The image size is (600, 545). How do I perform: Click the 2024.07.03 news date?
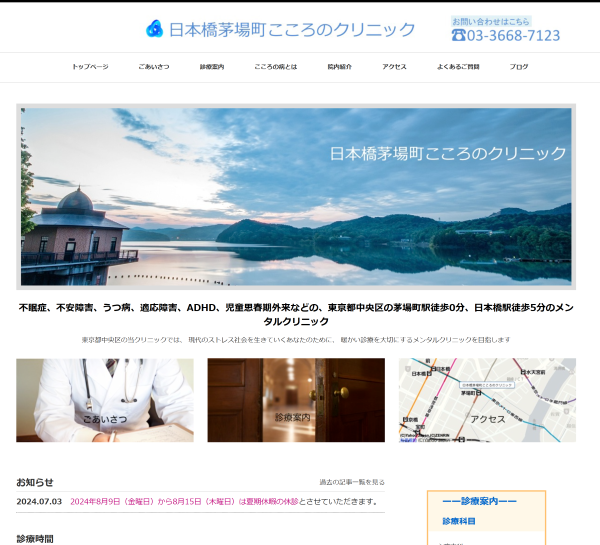pyautogui.click(x=39, y=501)
